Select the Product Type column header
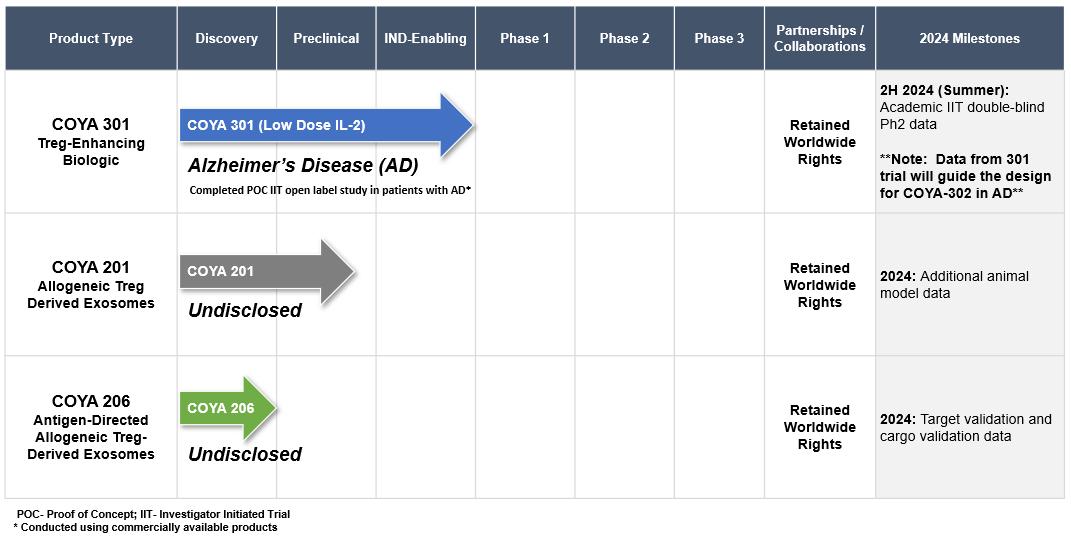This screenshot has width=1071, height=540. pyautogui.click(x=91, y=38)
